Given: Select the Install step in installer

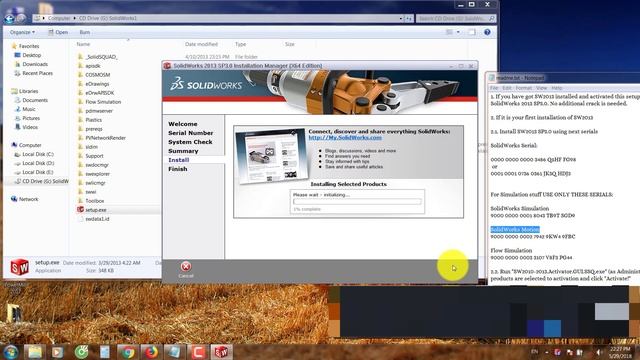Looking at the screenshot, I should click(178, 160).
